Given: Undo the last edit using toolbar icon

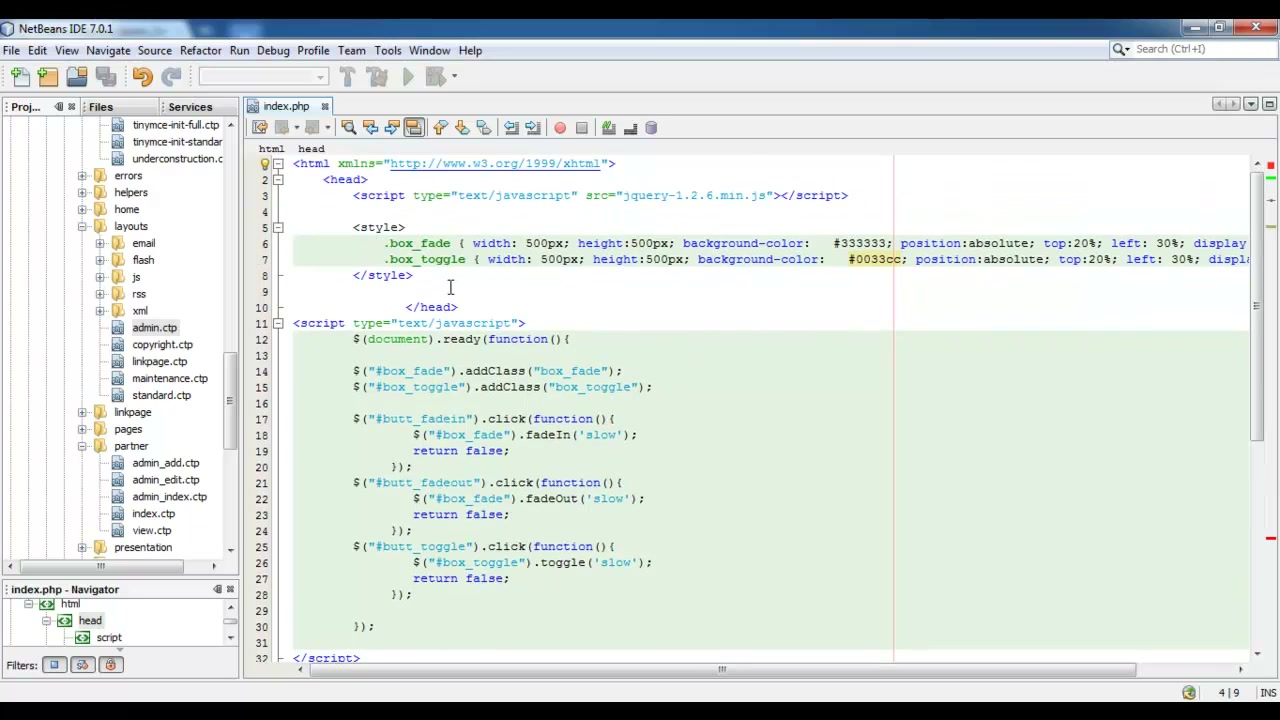Looking at the screenshot, I should click(x=142, y=76).
